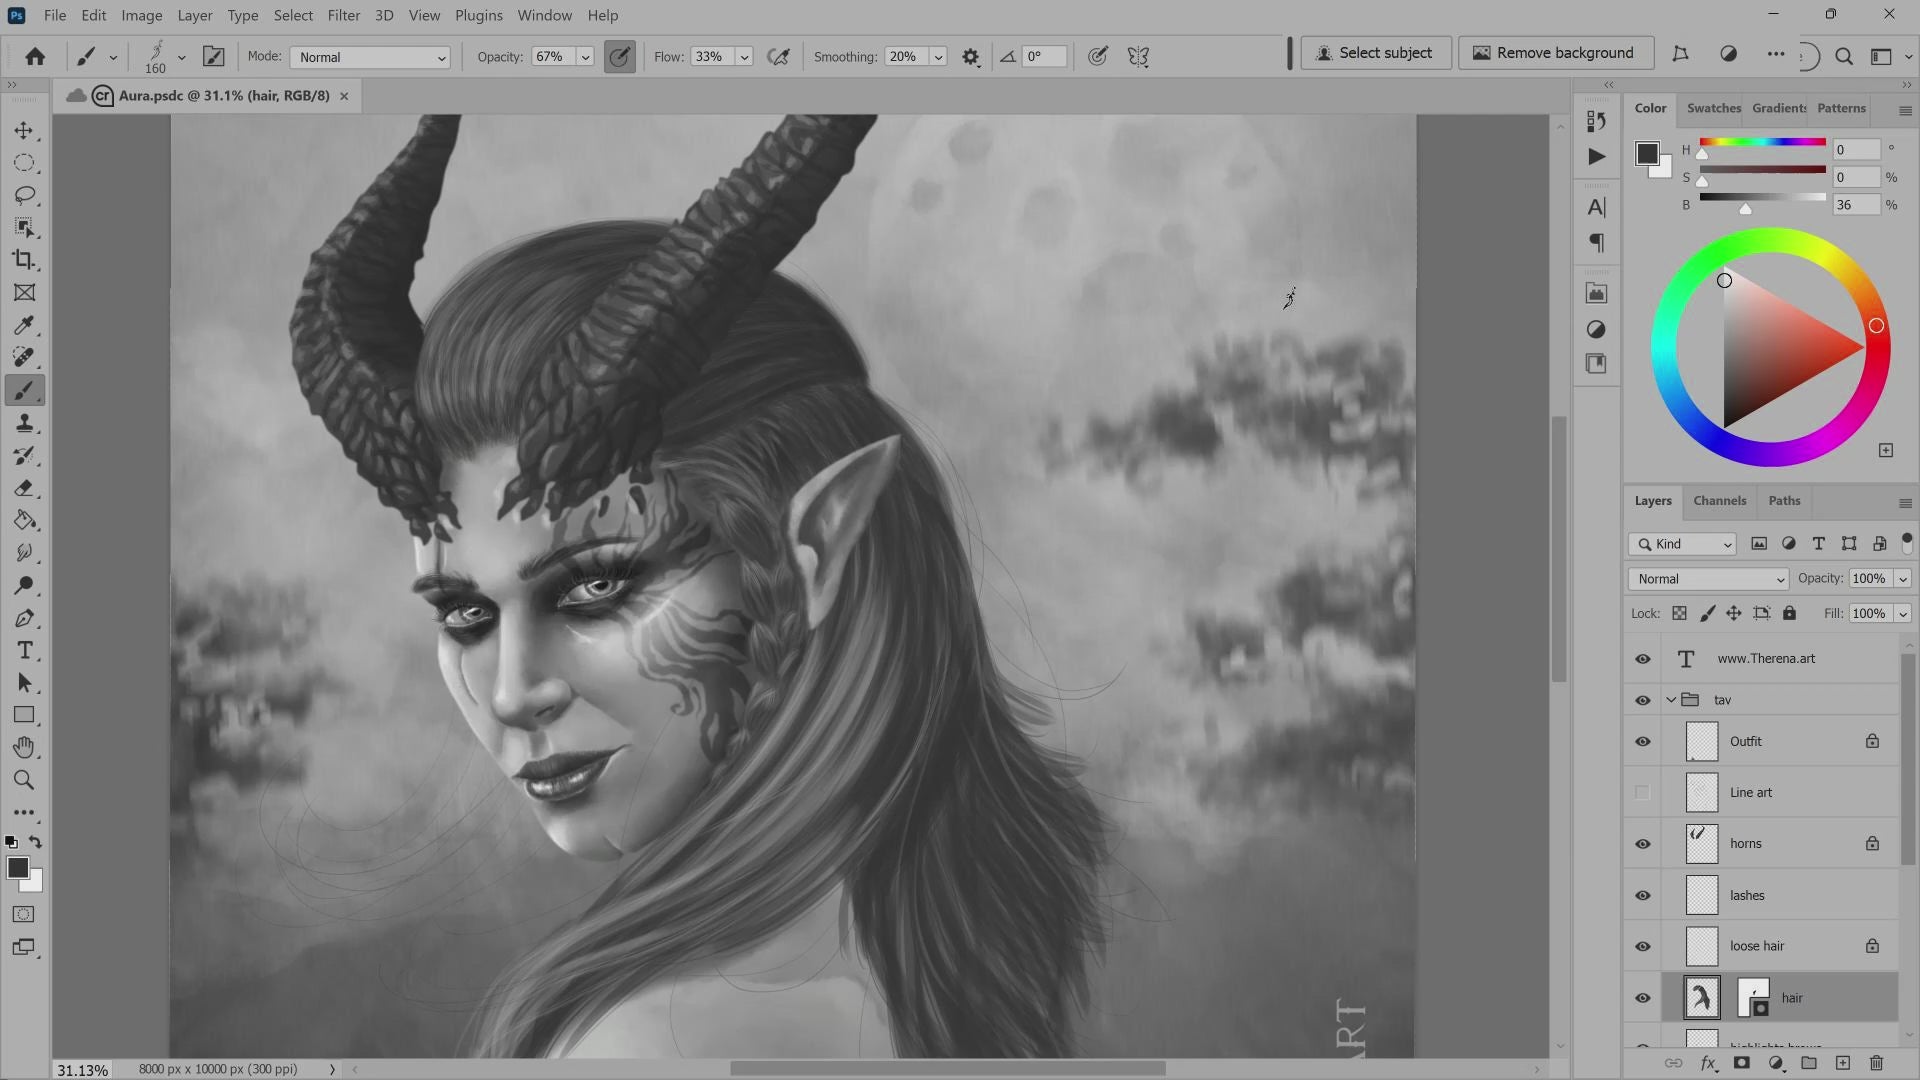
Task: Hide the hair layer
Action: point(1643,998)
